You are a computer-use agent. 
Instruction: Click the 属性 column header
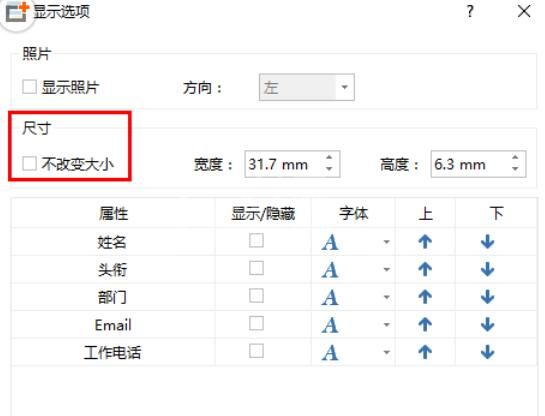(x=114, y=213)
